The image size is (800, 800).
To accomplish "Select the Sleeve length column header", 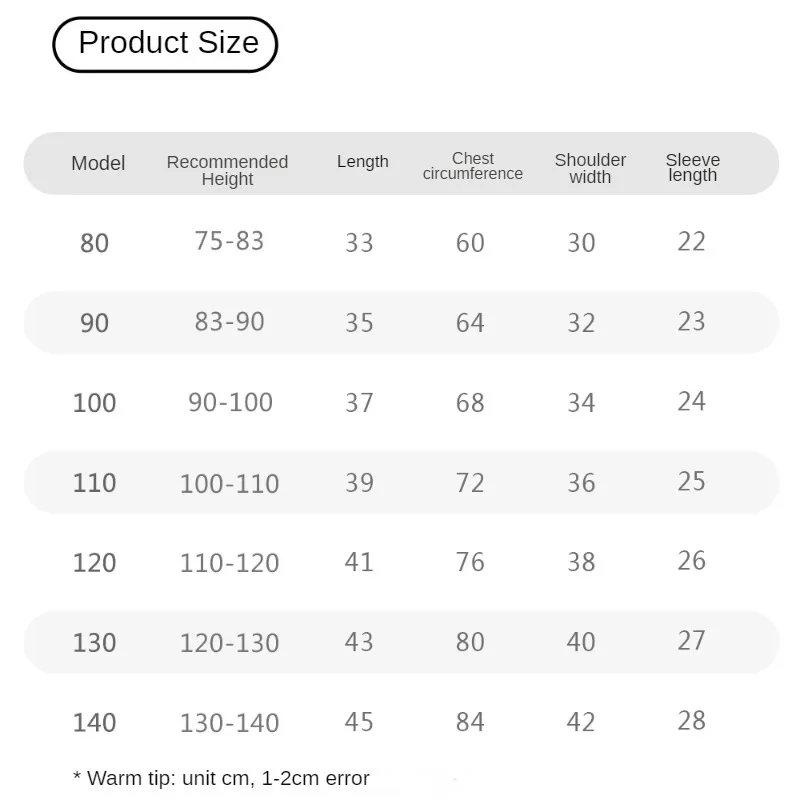I will click(x=692, y=167).
